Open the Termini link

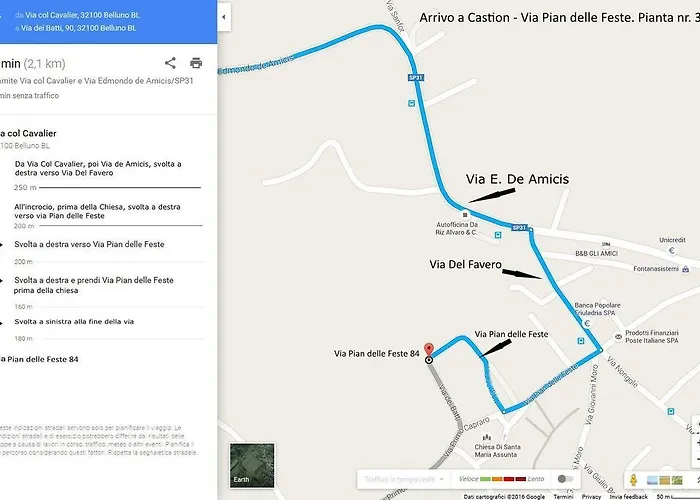[563, 496]
